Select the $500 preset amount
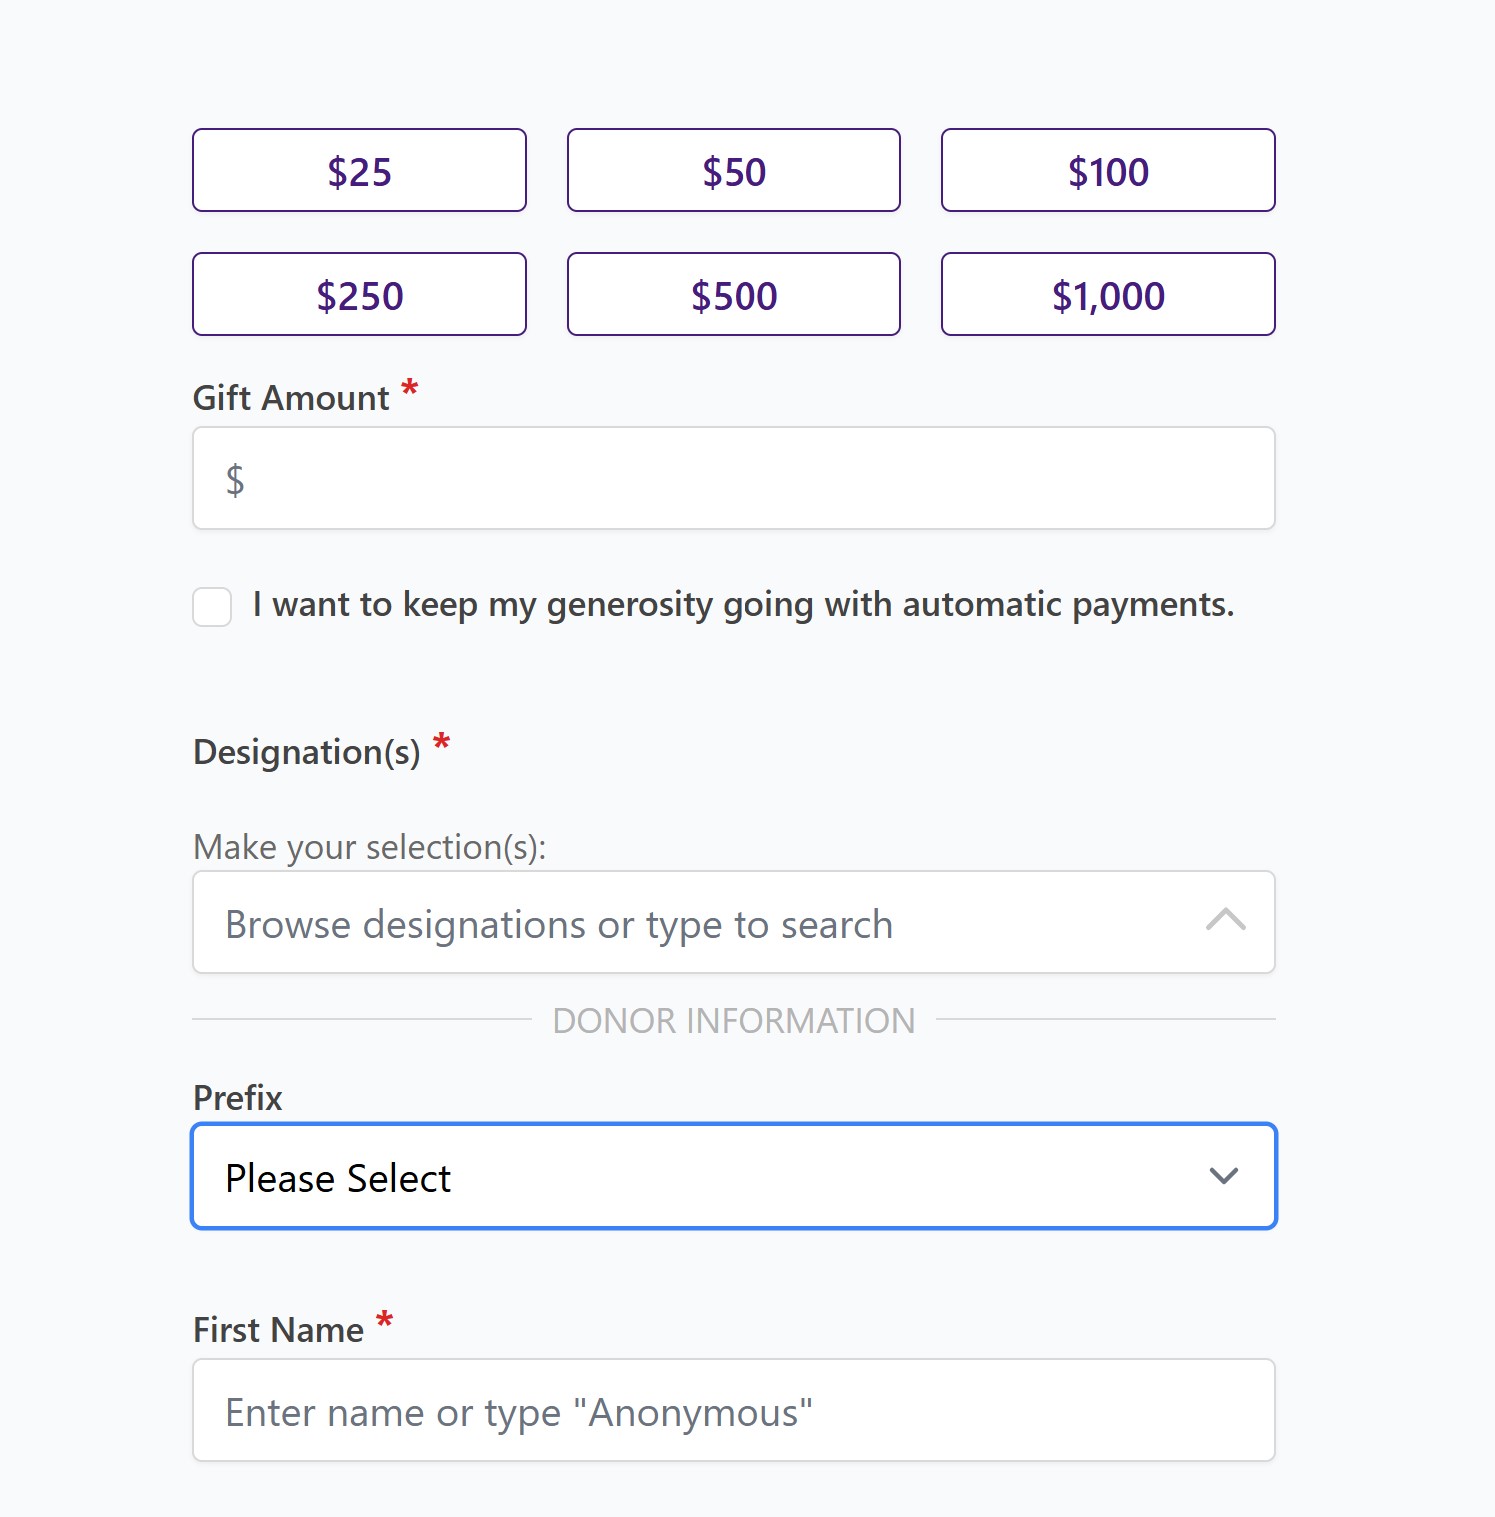The image size is (1495, 1517). (733, 294)
